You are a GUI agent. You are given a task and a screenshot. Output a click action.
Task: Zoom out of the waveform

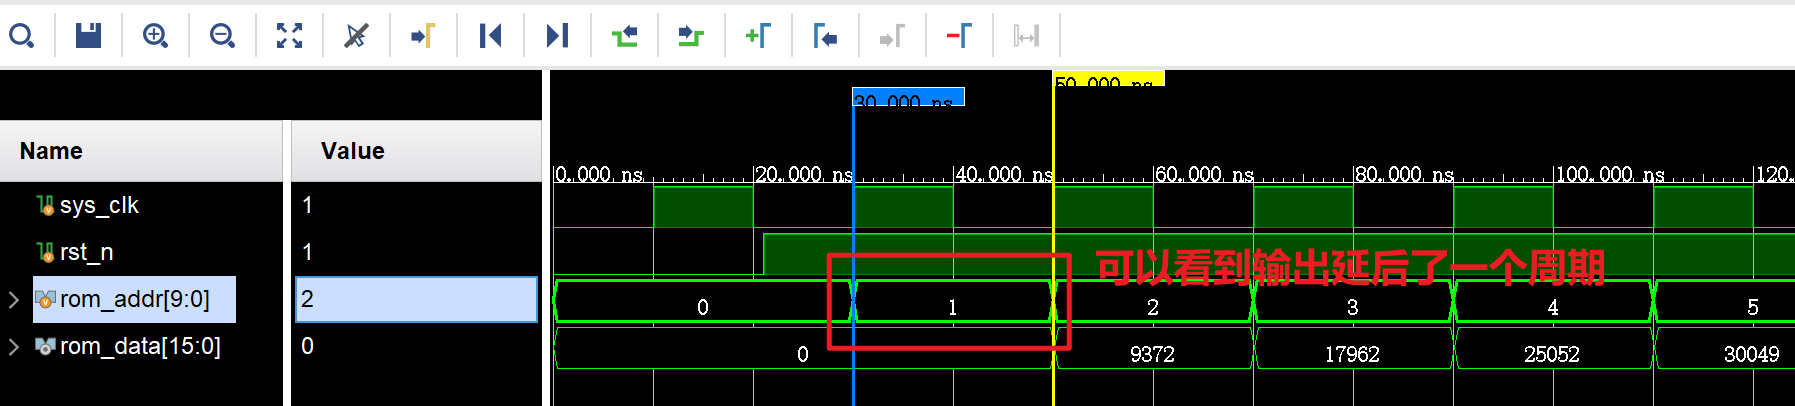[222, 36]
